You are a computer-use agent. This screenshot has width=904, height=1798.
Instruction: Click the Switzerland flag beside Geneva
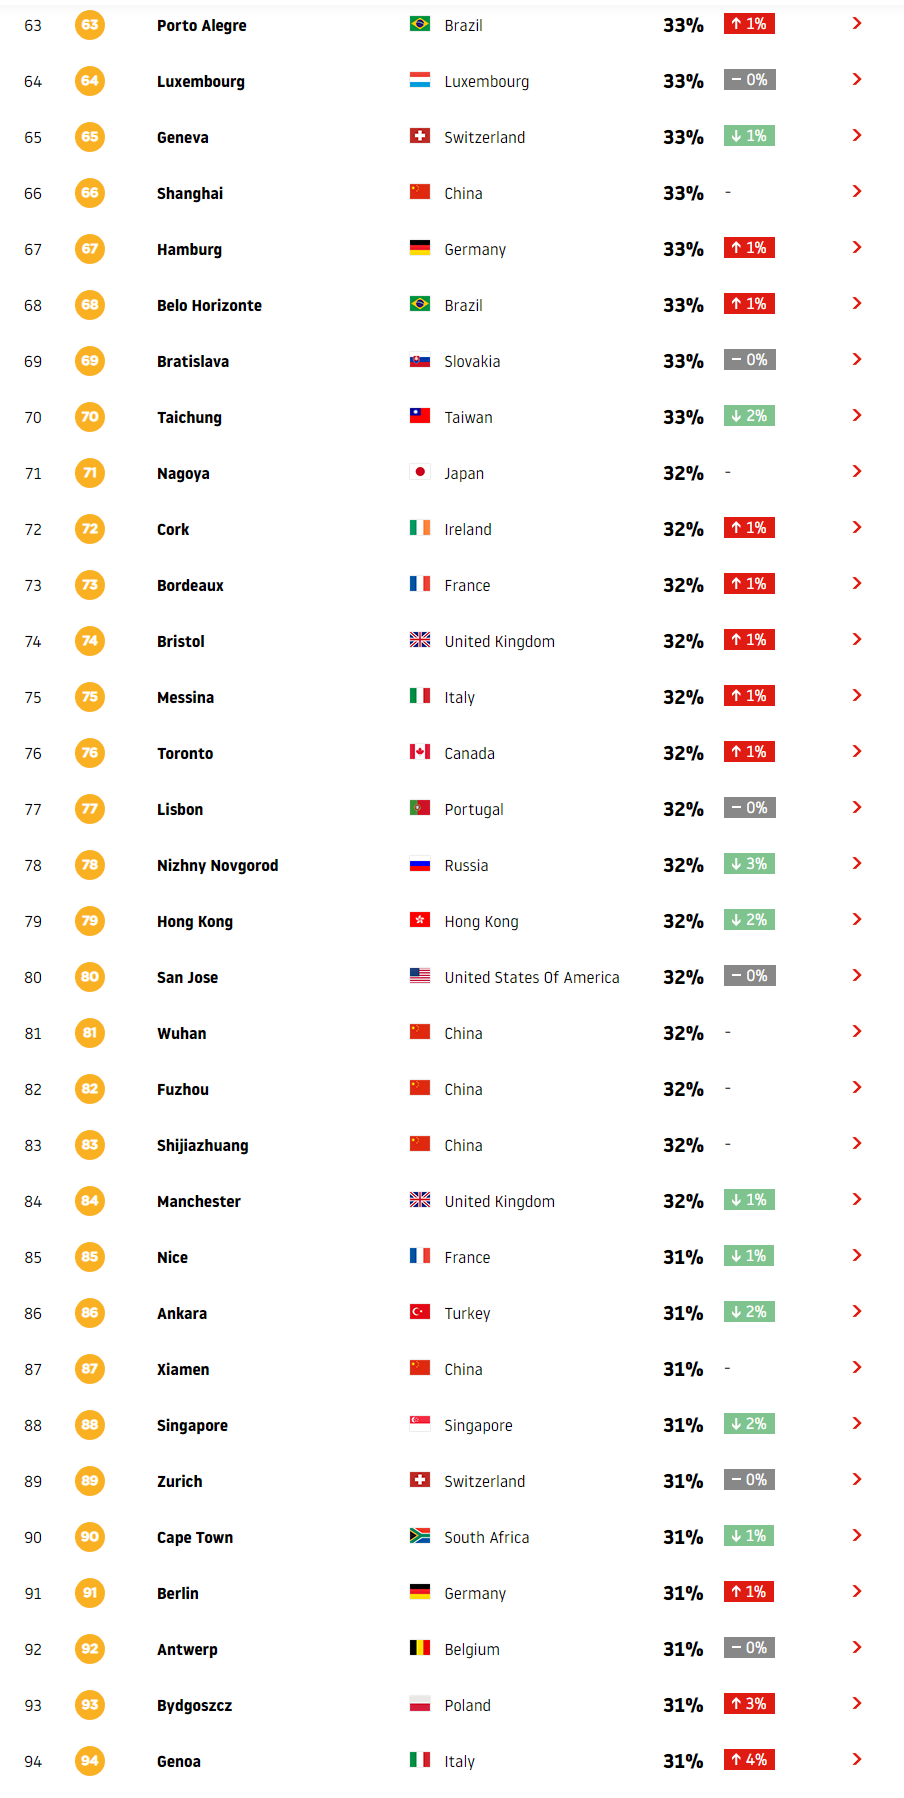420,136
